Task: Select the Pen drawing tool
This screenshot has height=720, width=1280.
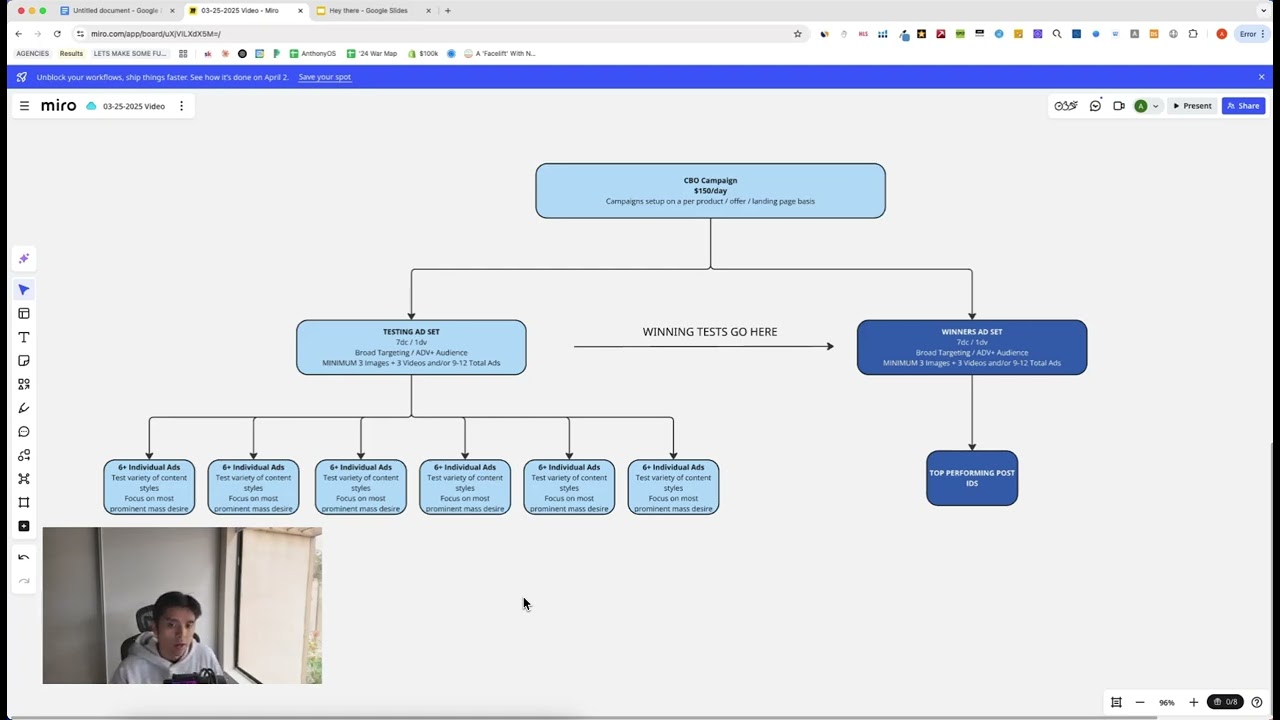Action: pyautogui.click(x=24, y=408)
